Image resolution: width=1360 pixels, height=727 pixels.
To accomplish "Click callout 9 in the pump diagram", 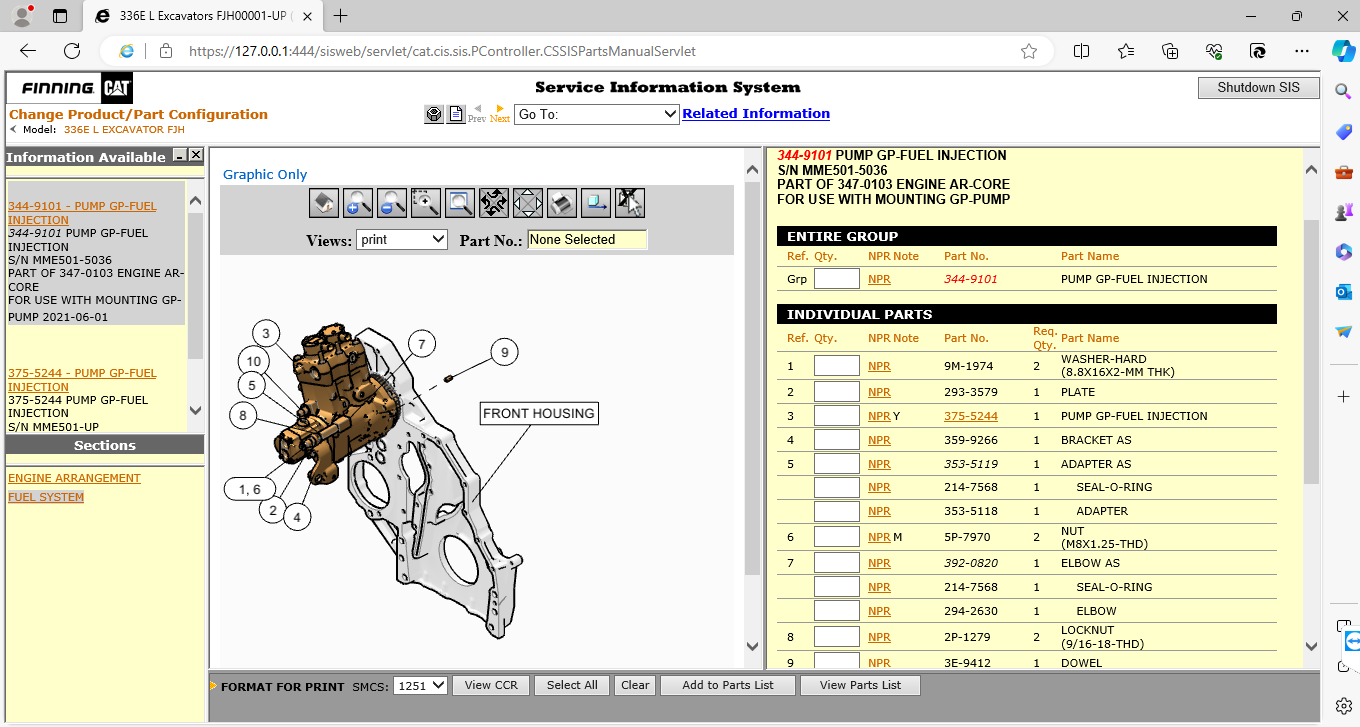I will [505, 352].
